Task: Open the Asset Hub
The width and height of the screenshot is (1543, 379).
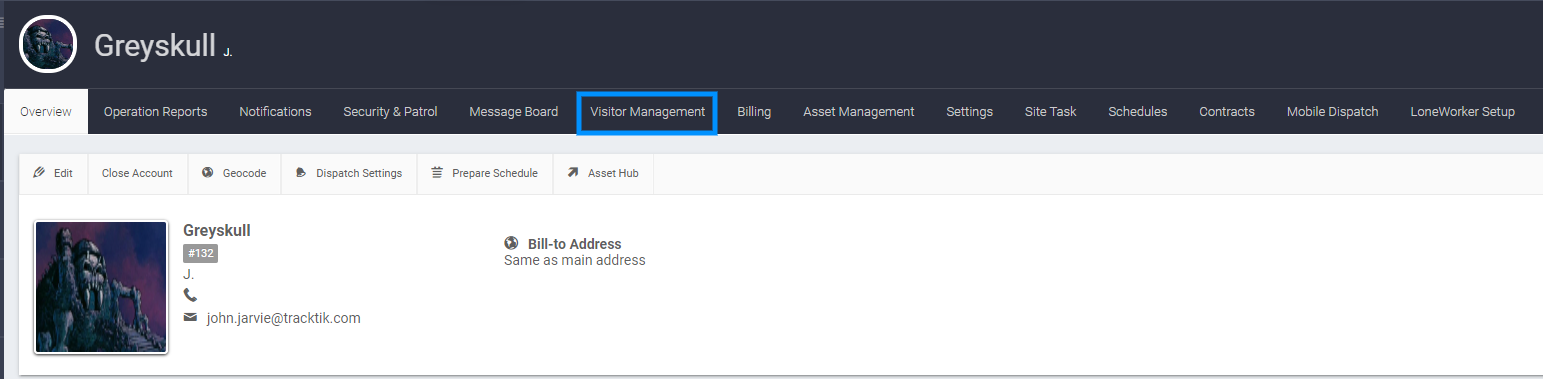Action: [602, 173]
